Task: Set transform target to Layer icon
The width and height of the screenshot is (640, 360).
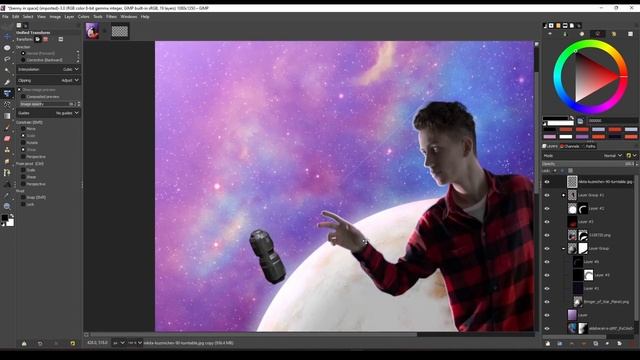Action: click(x=38, y=39)
